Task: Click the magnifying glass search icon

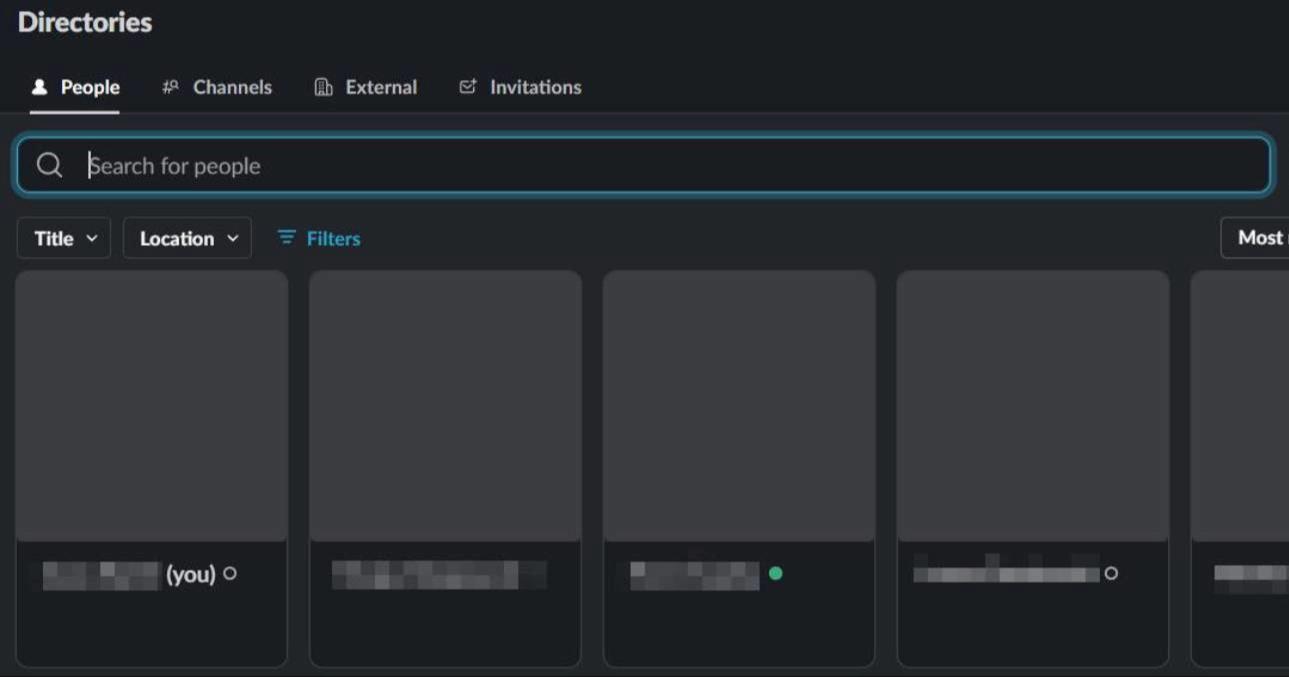Action: pyautogui.click(x=50, y=165)
